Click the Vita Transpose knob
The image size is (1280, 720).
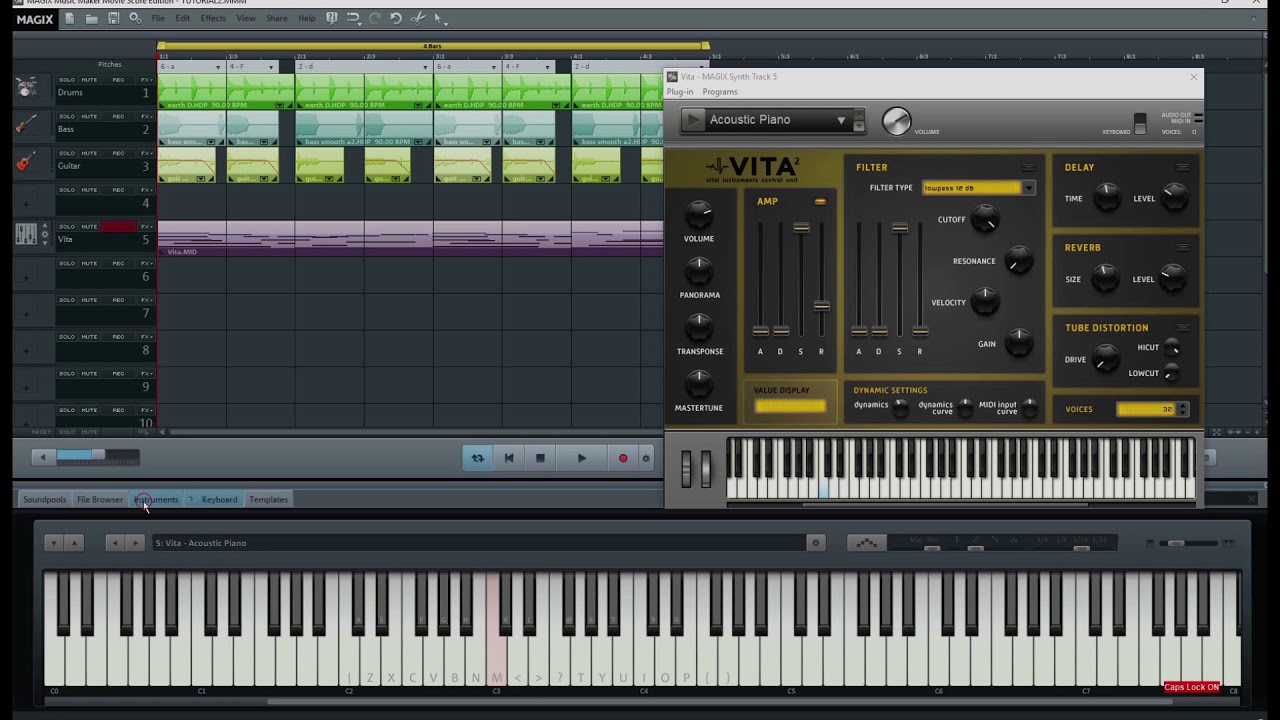click(x=699, y=326)
